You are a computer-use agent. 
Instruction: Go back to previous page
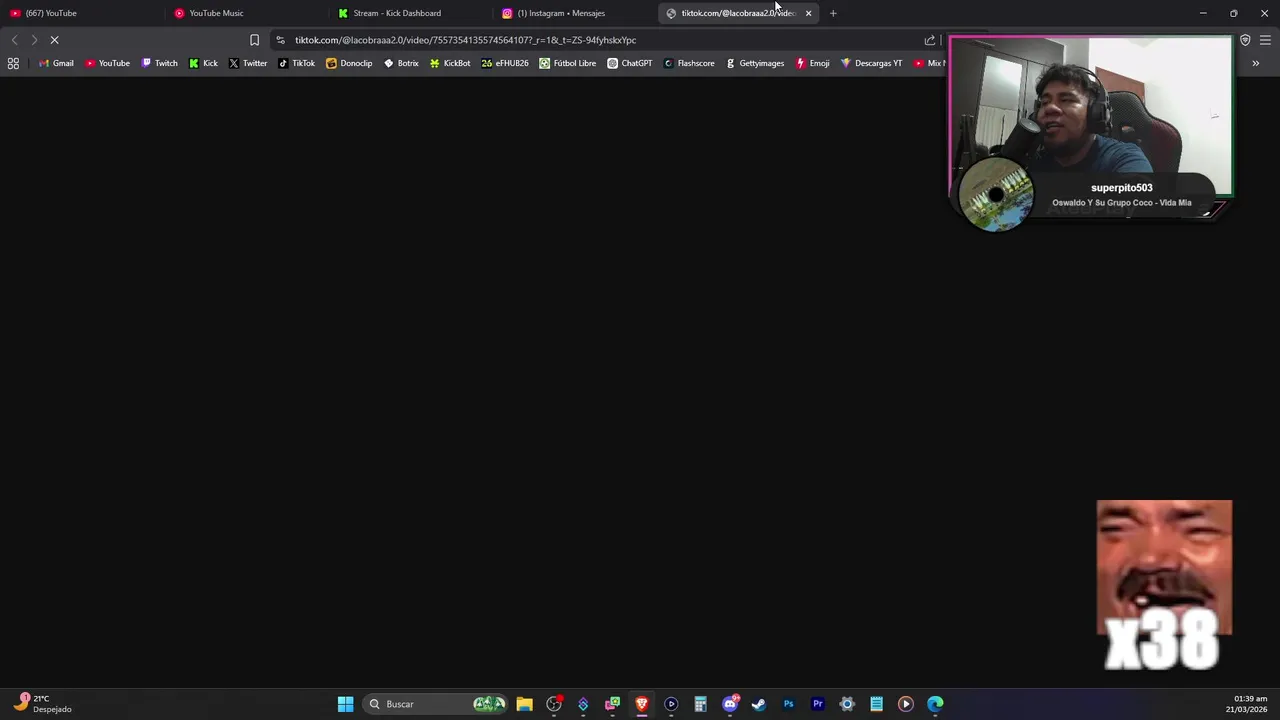pos(14,40)
